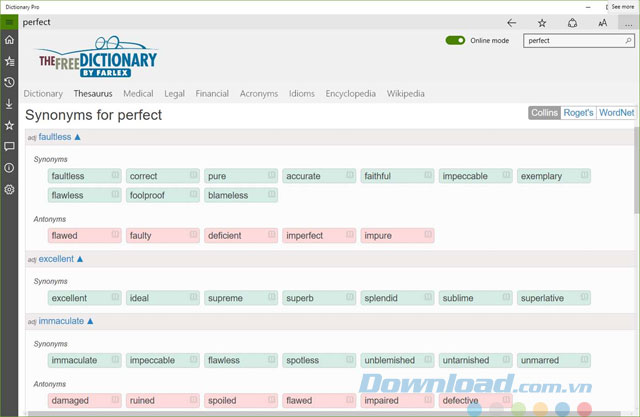
Task: Click the search magnifier icon
Action: (x=628, y=40)
